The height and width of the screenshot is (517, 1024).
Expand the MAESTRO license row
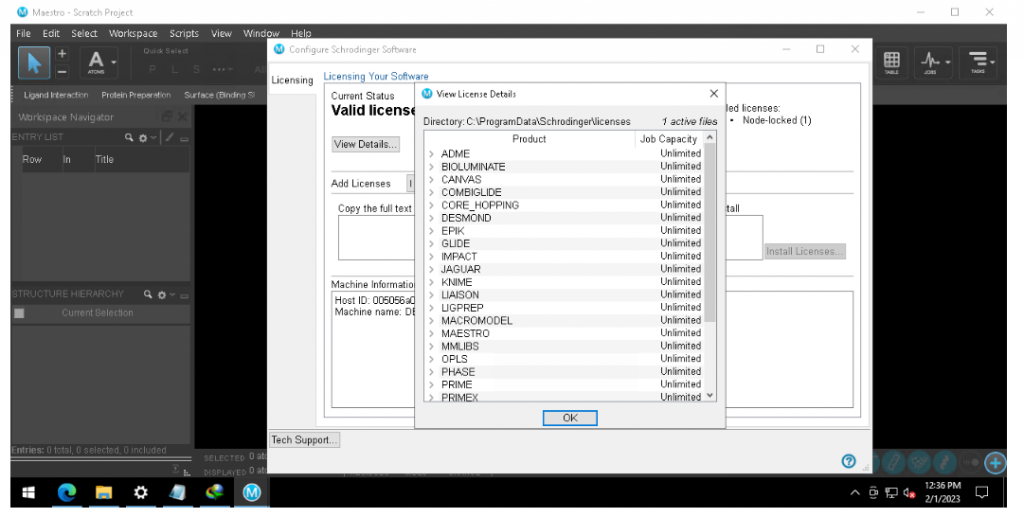[x=431, y=334]
